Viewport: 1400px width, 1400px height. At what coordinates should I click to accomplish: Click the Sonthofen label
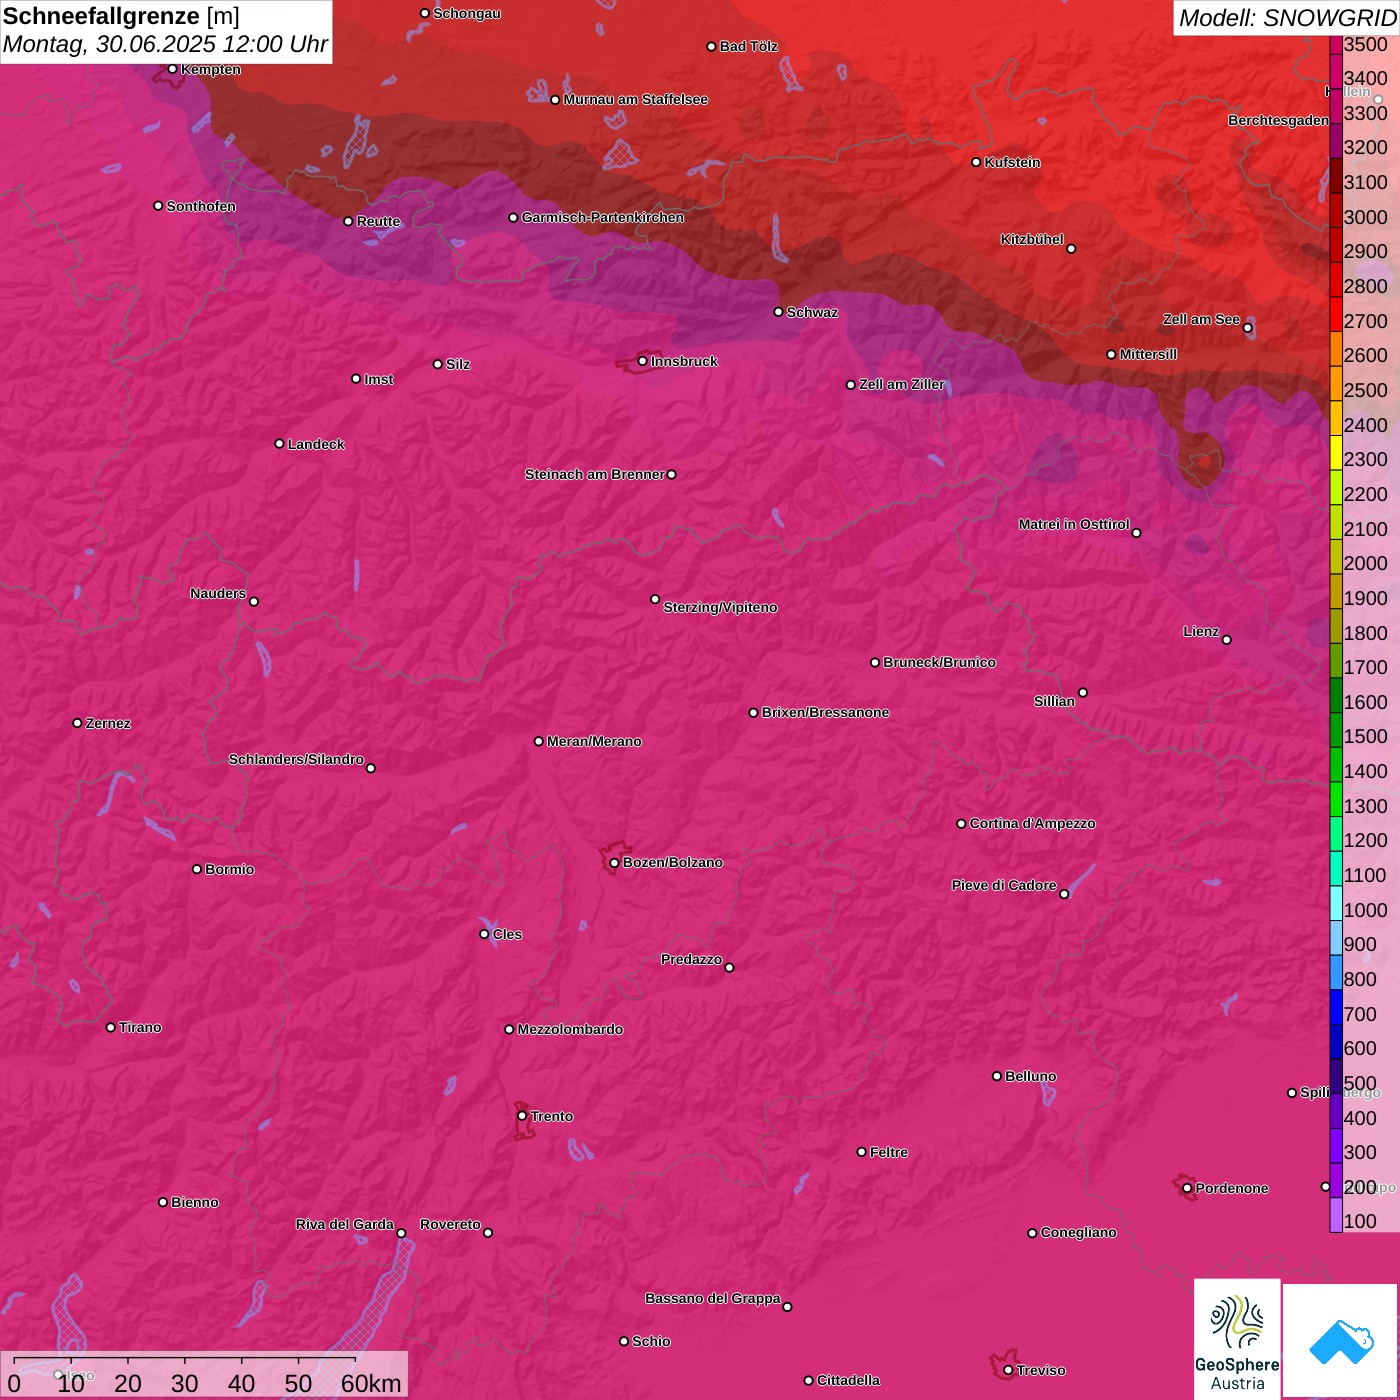coord(201,206)
